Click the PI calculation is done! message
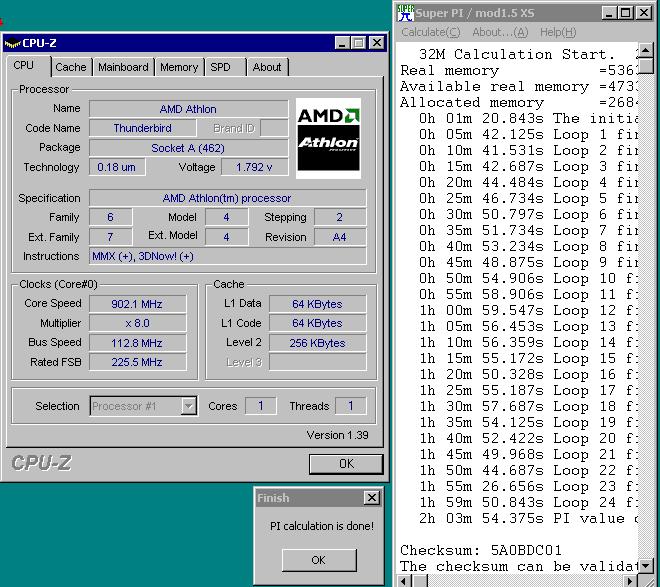660x587 pixels. 322,526
